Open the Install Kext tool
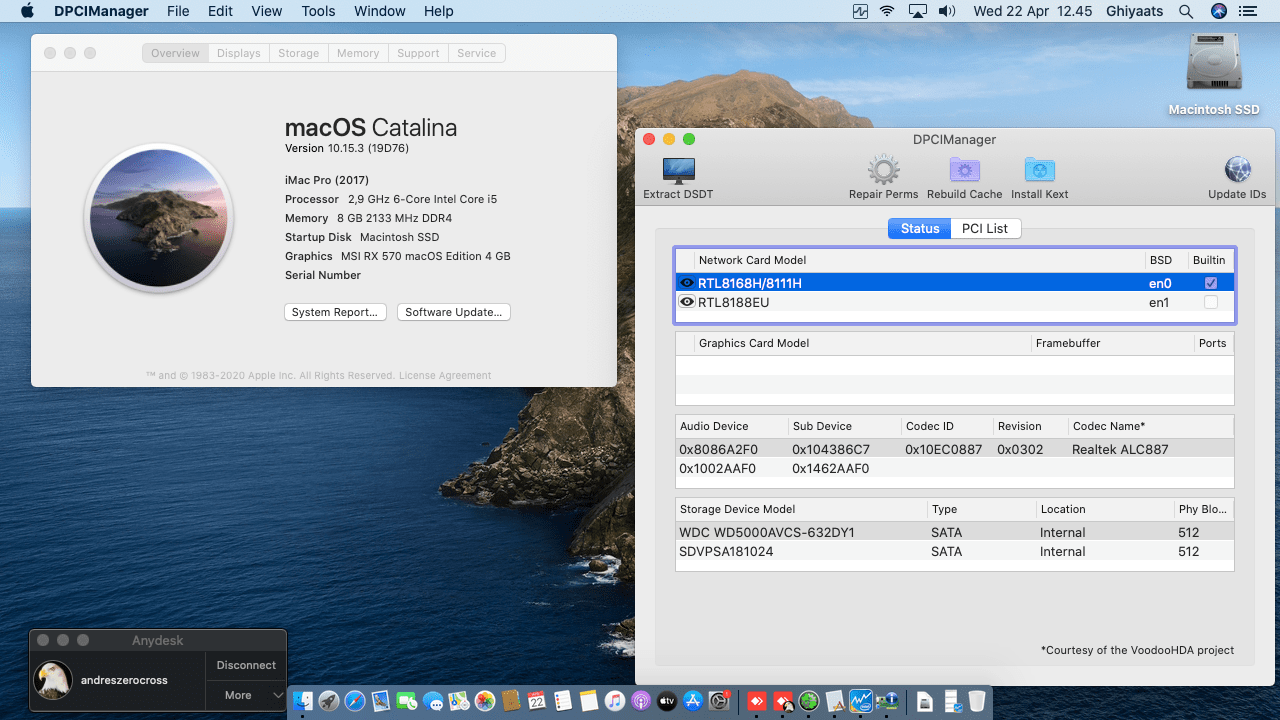 coord(1040,171)
